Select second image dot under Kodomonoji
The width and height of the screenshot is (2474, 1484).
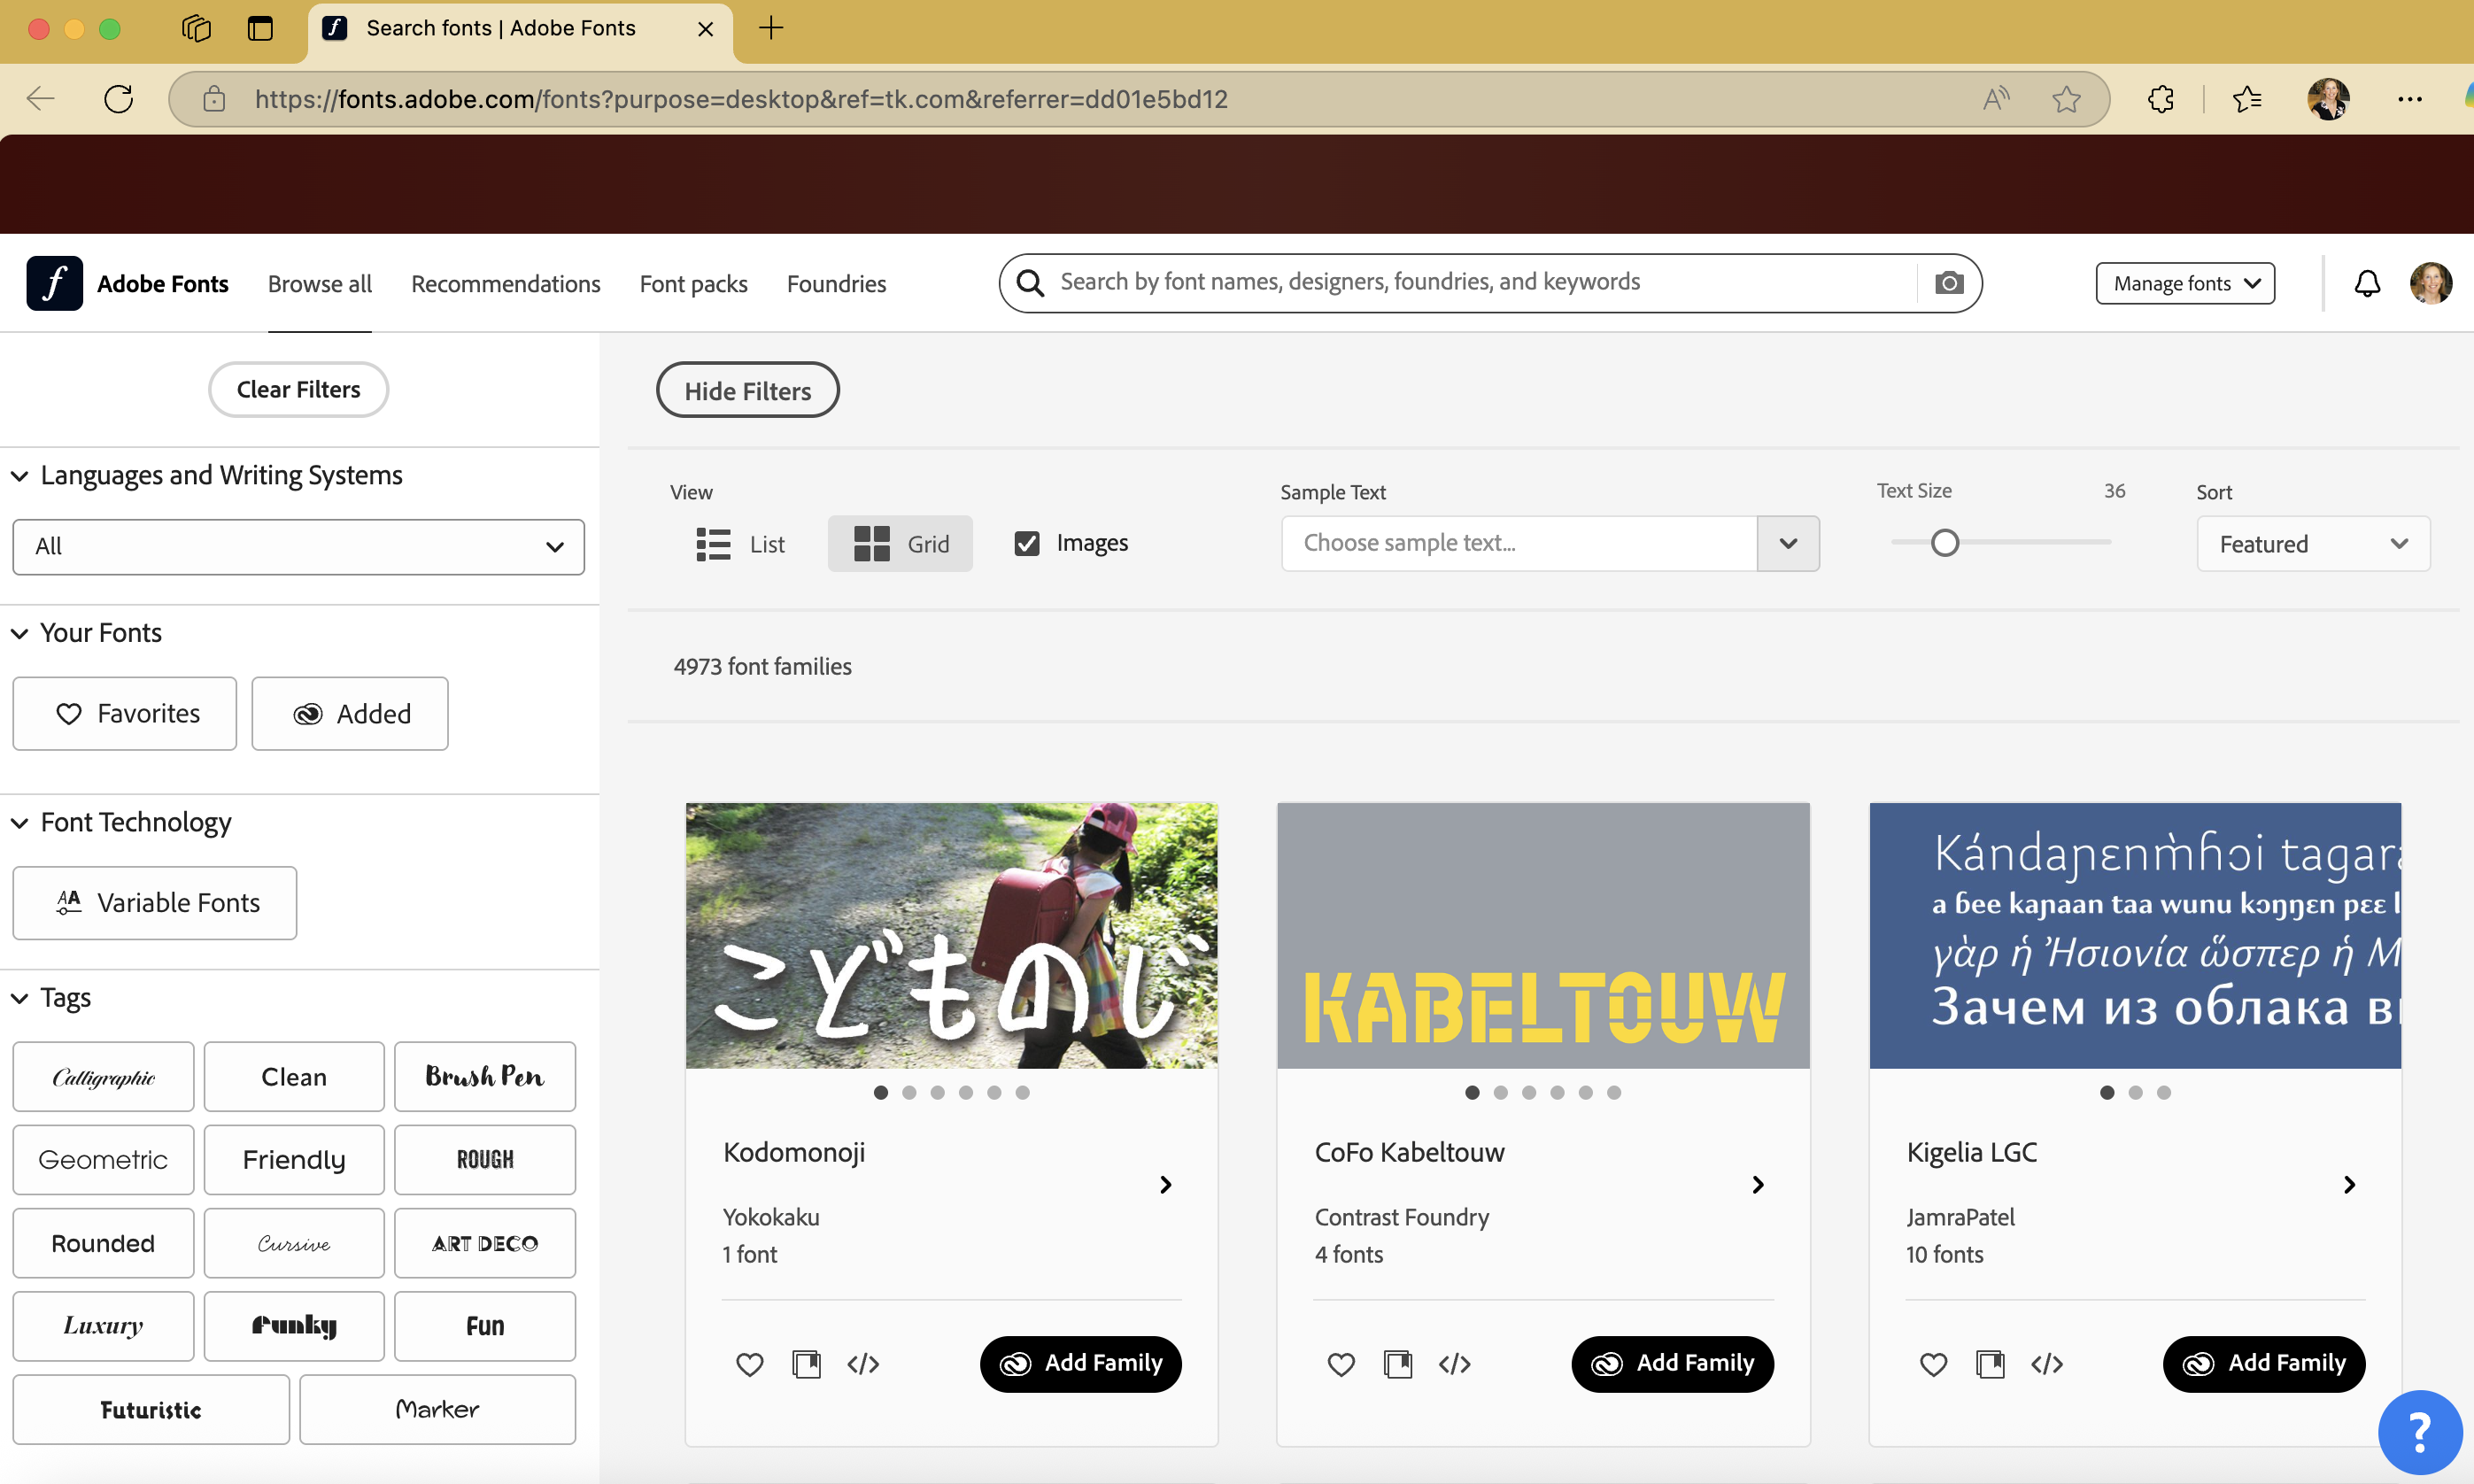point(909,1093)
